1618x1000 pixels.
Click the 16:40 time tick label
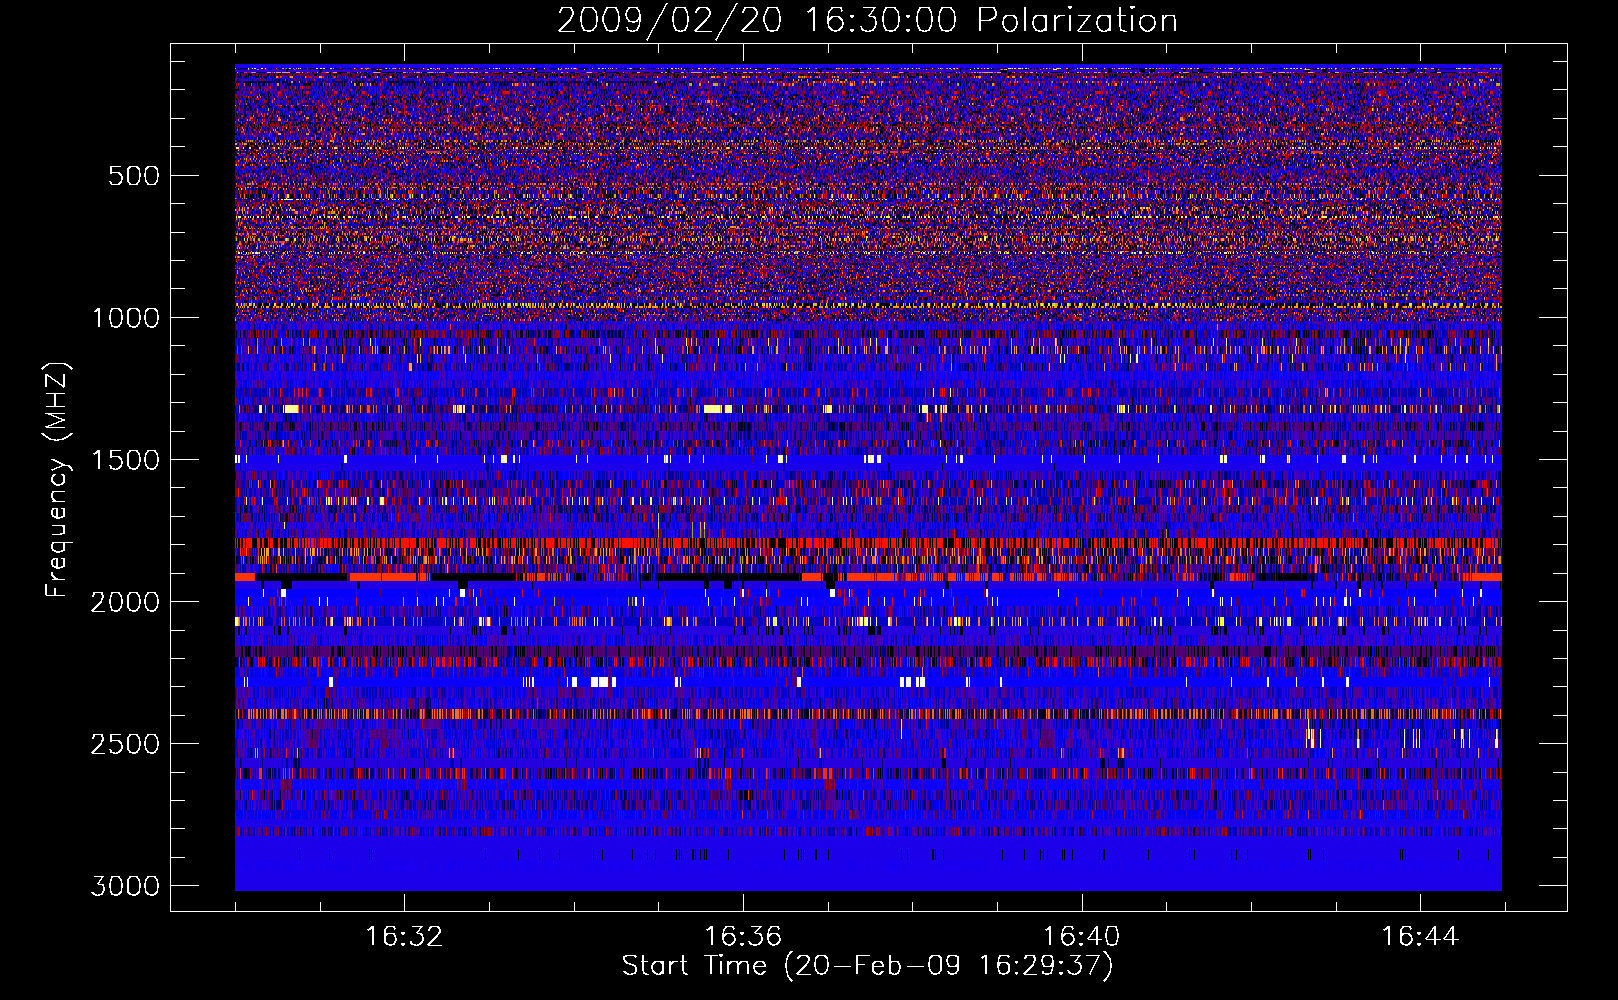click(x=1081, y=937)
